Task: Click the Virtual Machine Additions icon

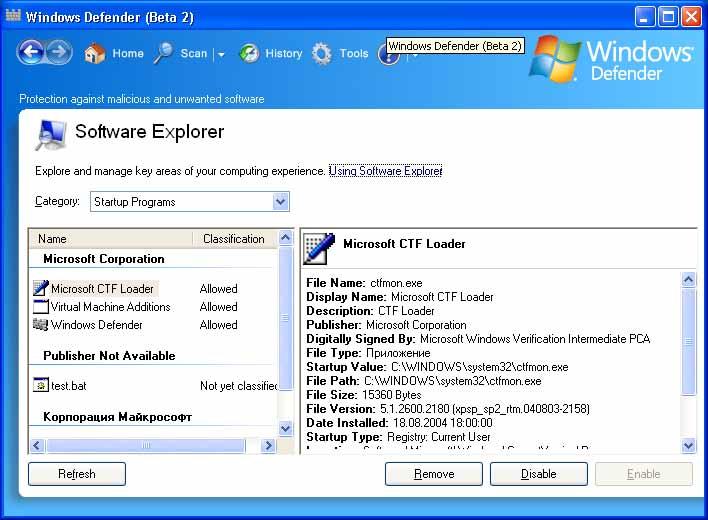Action: 41,306
